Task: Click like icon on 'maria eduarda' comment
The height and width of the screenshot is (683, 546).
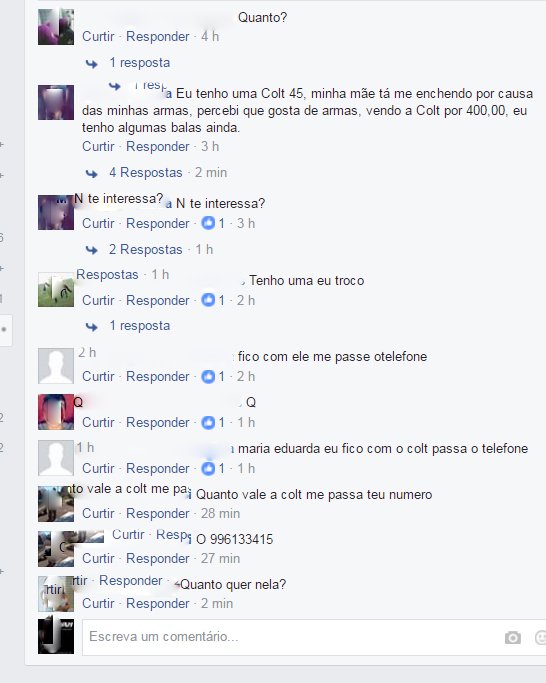Action: tap(208, 468)
